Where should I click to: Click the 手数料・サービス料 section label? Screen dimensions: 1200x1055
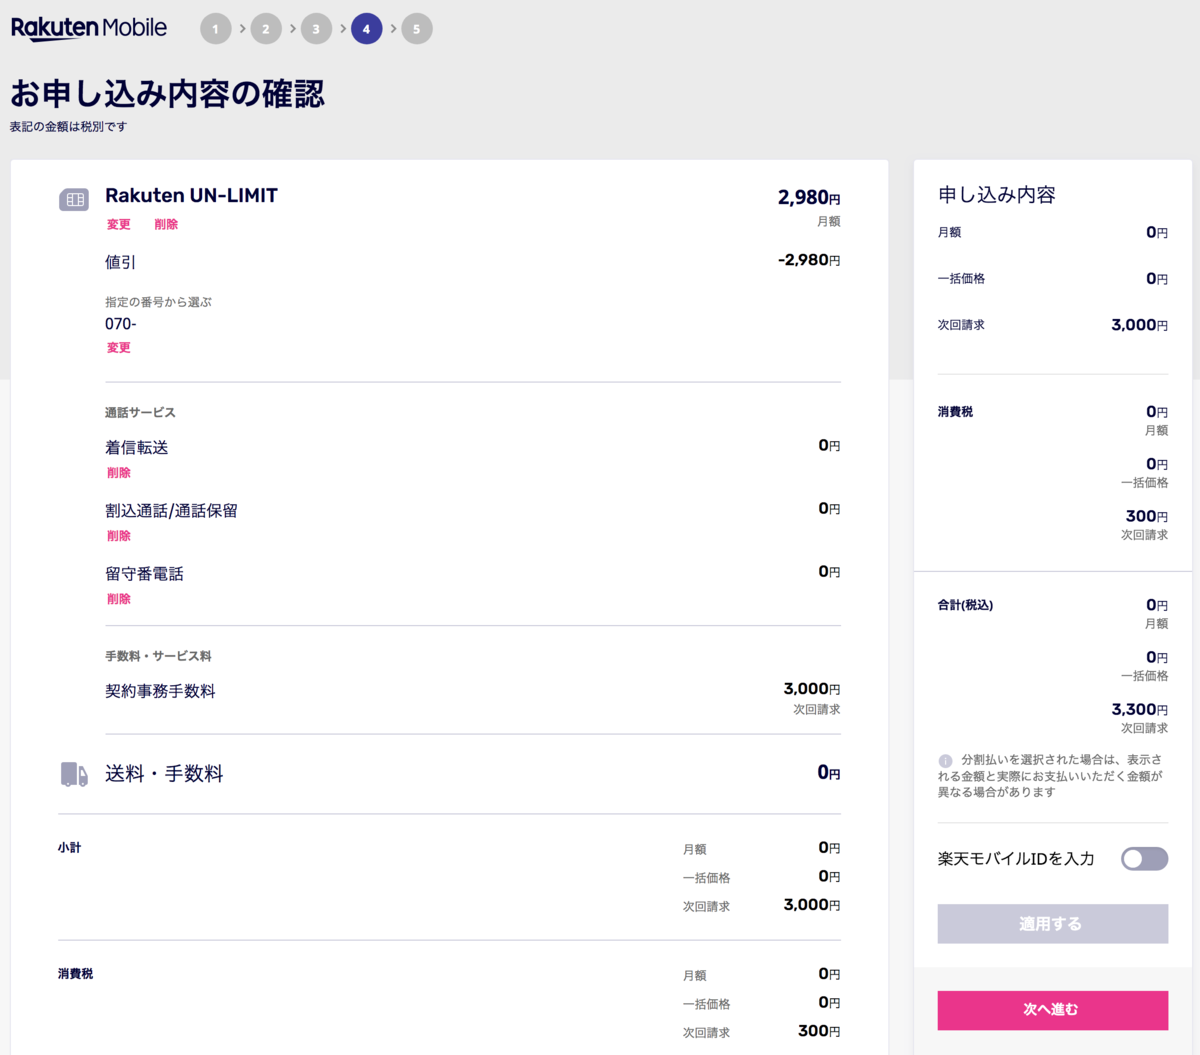158,657
